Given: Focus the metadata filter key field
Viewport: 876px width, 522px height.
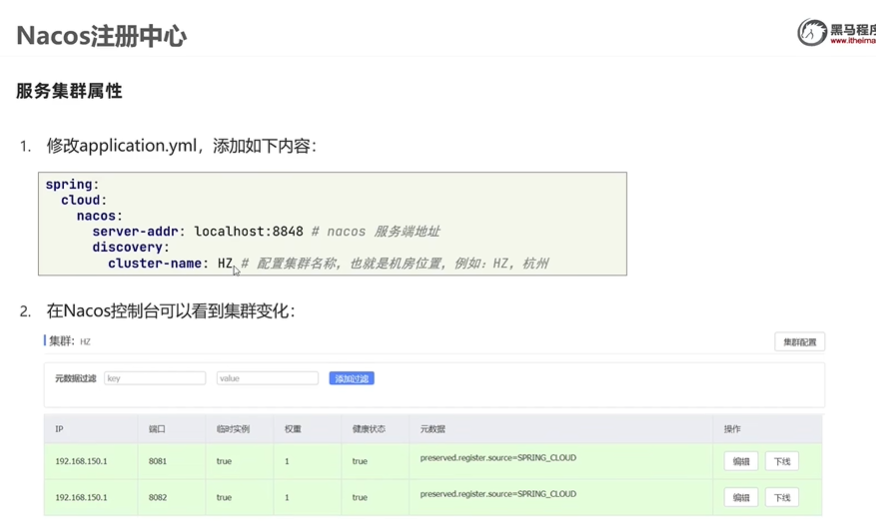Looking at the screenshot, I should click(x=155, y=378).
